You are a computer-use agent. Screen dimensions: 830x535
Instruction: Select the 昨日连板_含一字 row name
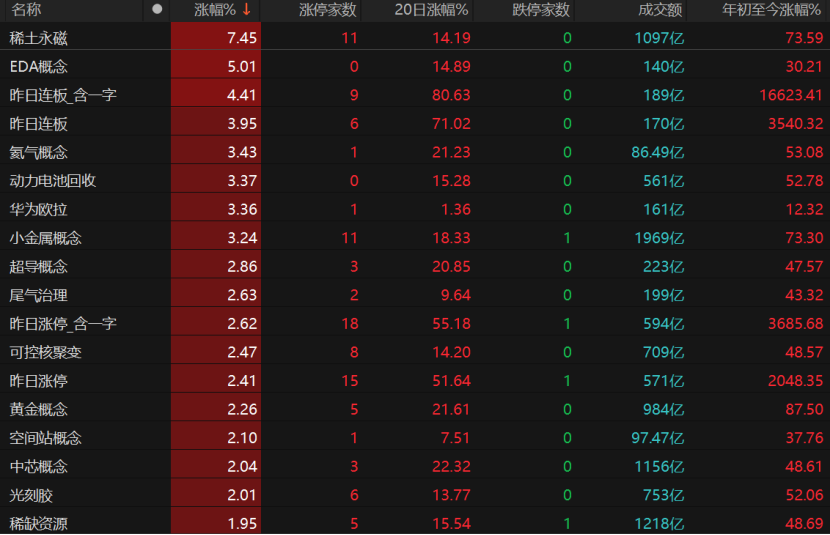[x=63, y=95]
